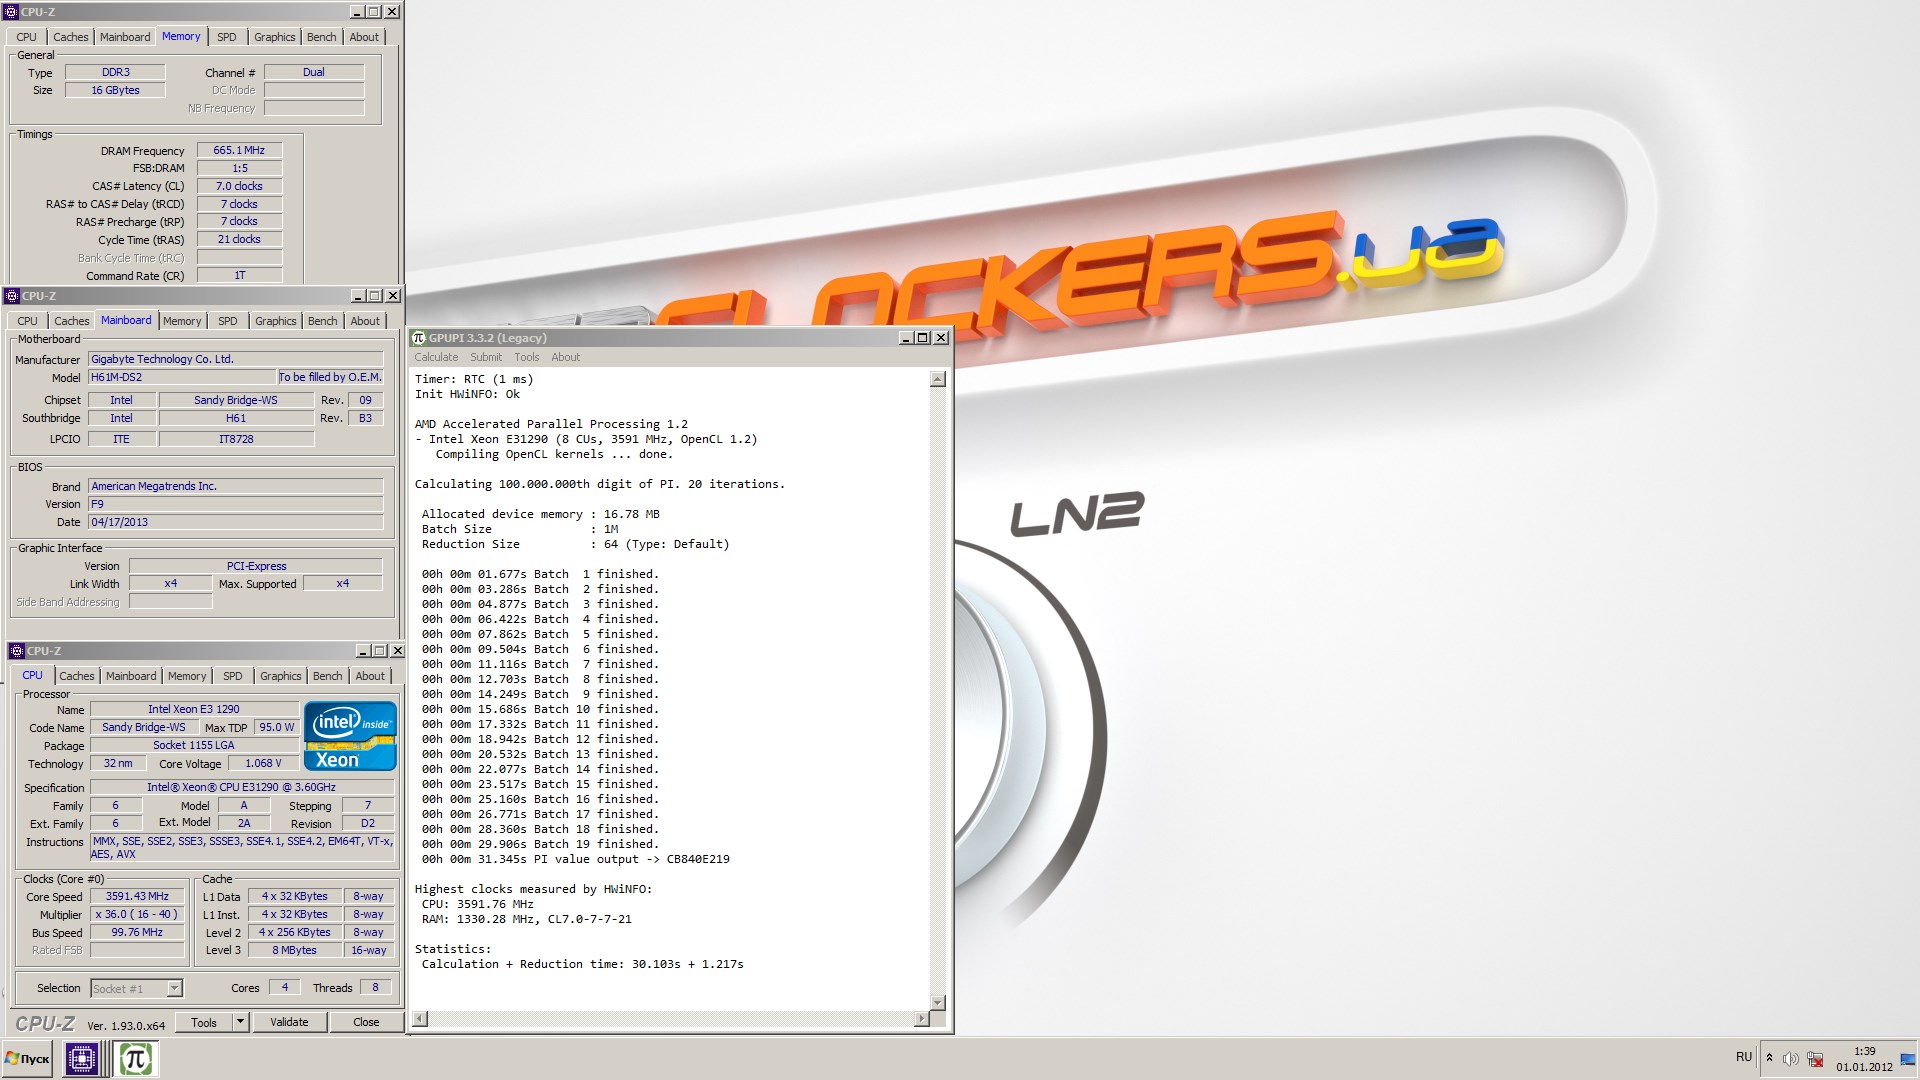Image resolution: width=1920 pixels, height=1080 pixels.
Task: Select SPD tab in top CPU-Z window
Action: pyautogui.click(x=227, y=37)
